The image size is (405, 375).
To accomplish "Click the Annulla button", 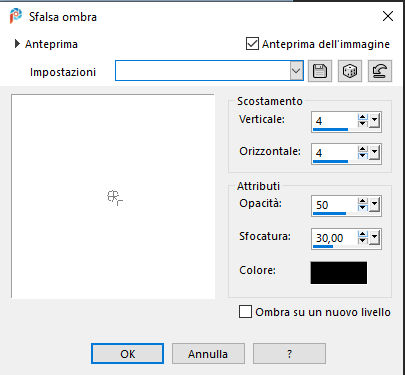I will [x=208, y=354].
